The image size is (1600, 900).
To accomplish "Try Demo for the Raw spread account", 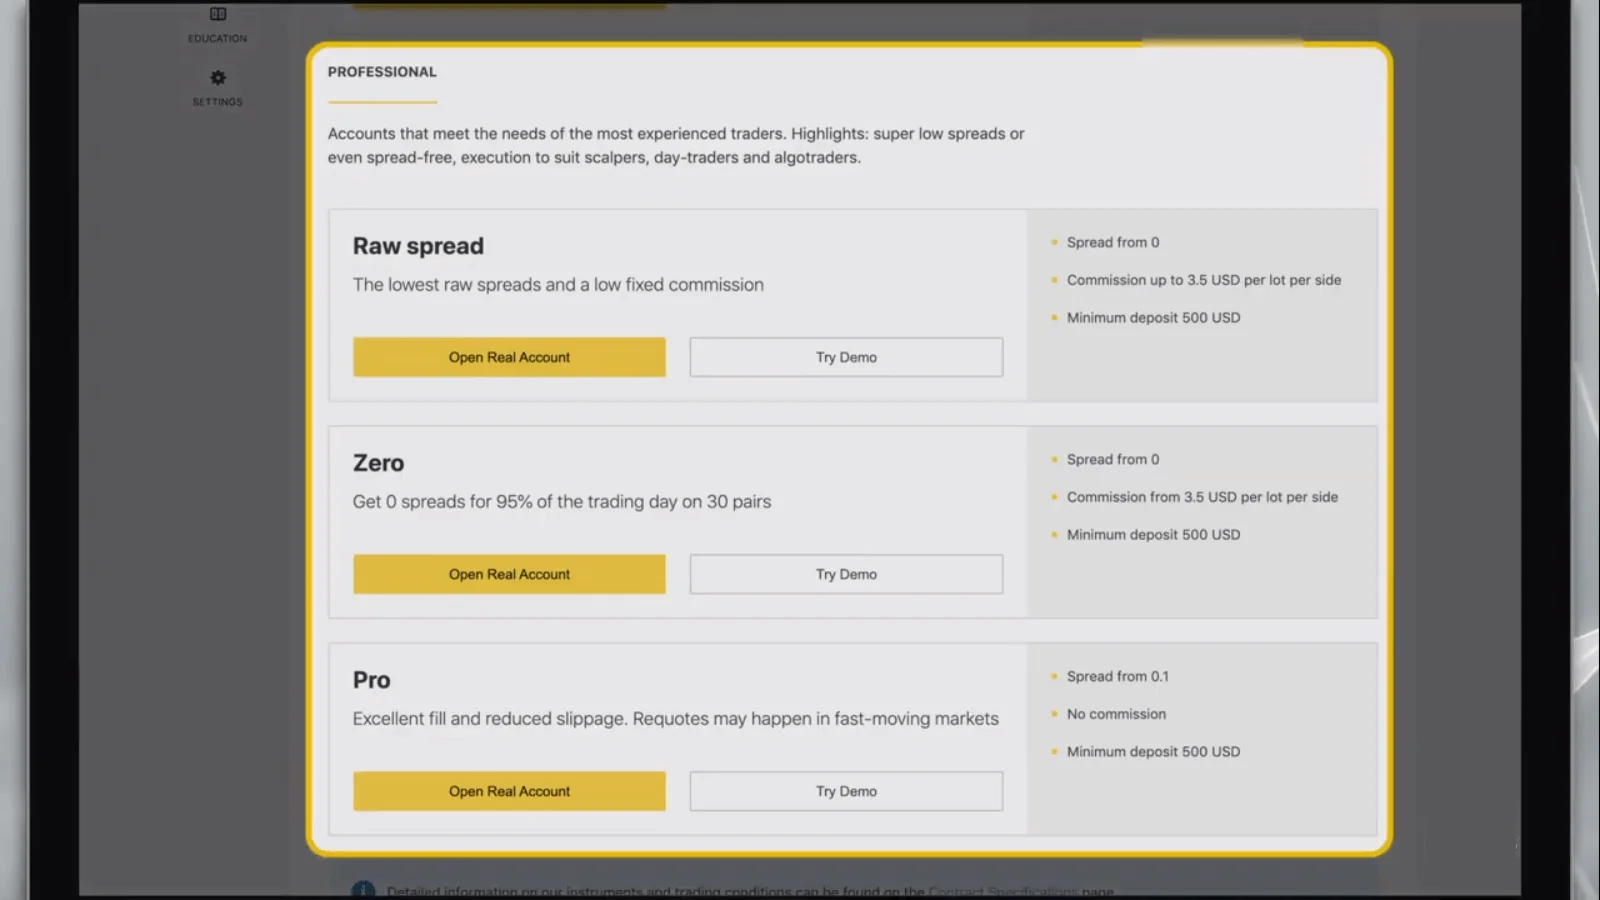I will [x=845, y=357].
